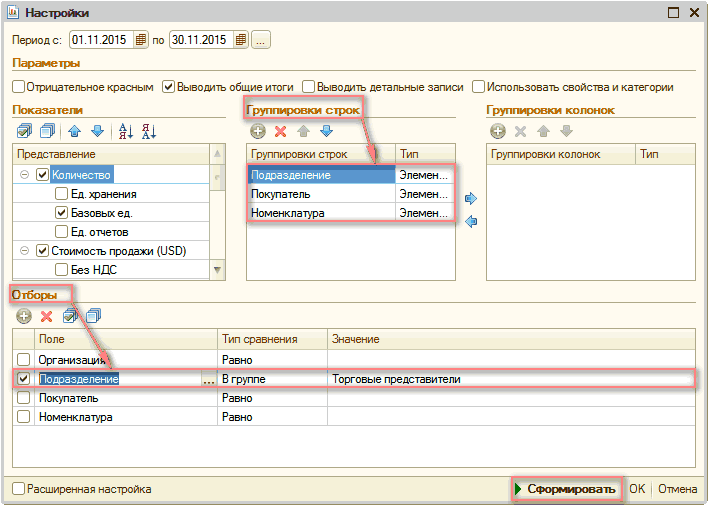
Task: Click the Отмена button
Action: coord(677,489)
